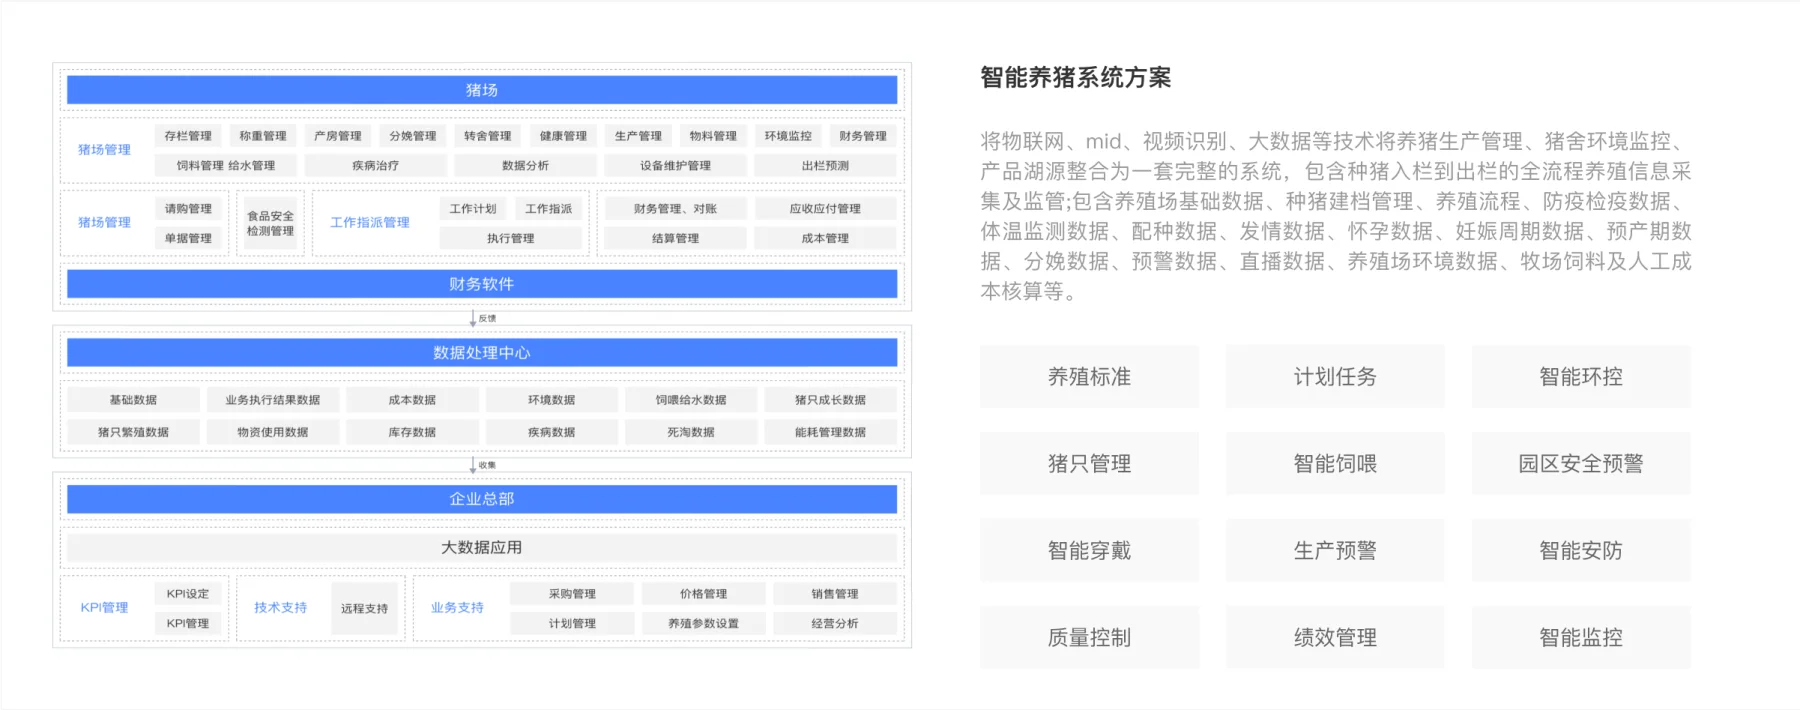The width and height of the screenshot is (1800, 710).
Task: Click the 转舍管理 box
Action: tap(488, 136)
